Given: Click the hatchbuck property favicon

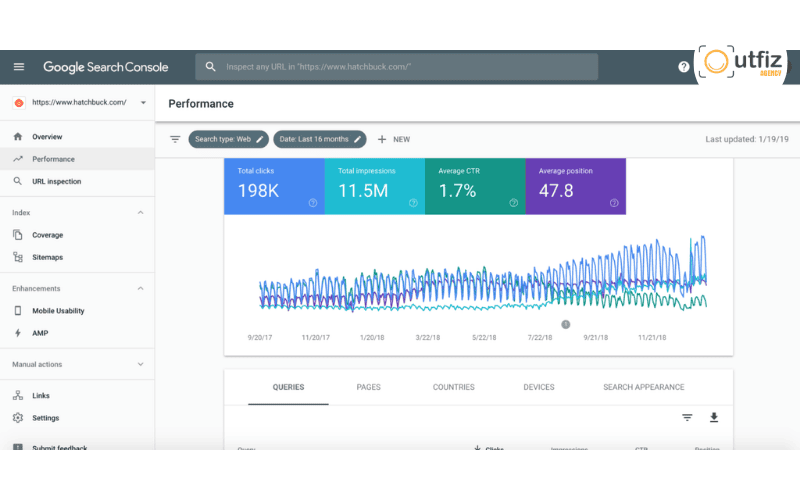Looking at the screenshot, I should (x=19, y=103).
